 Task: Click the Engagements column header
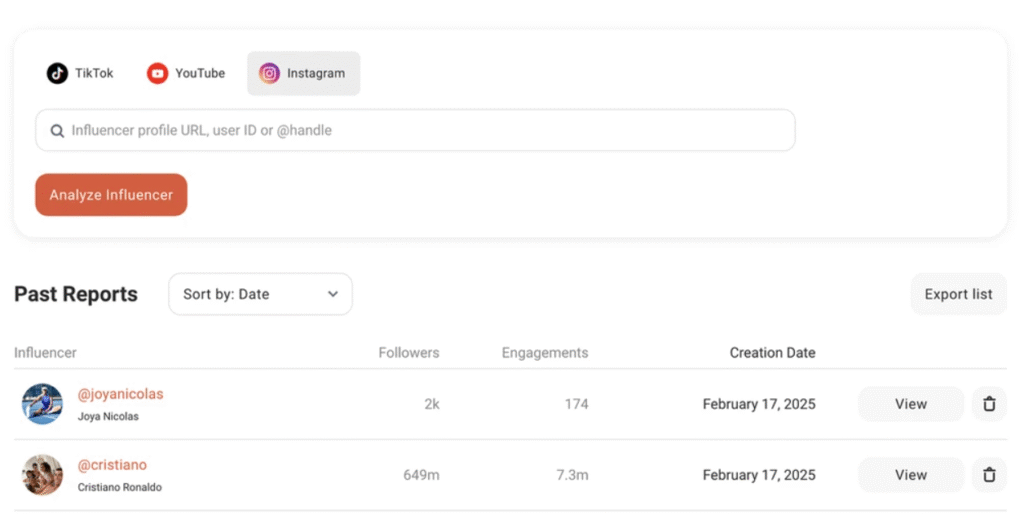click(545, 353)
